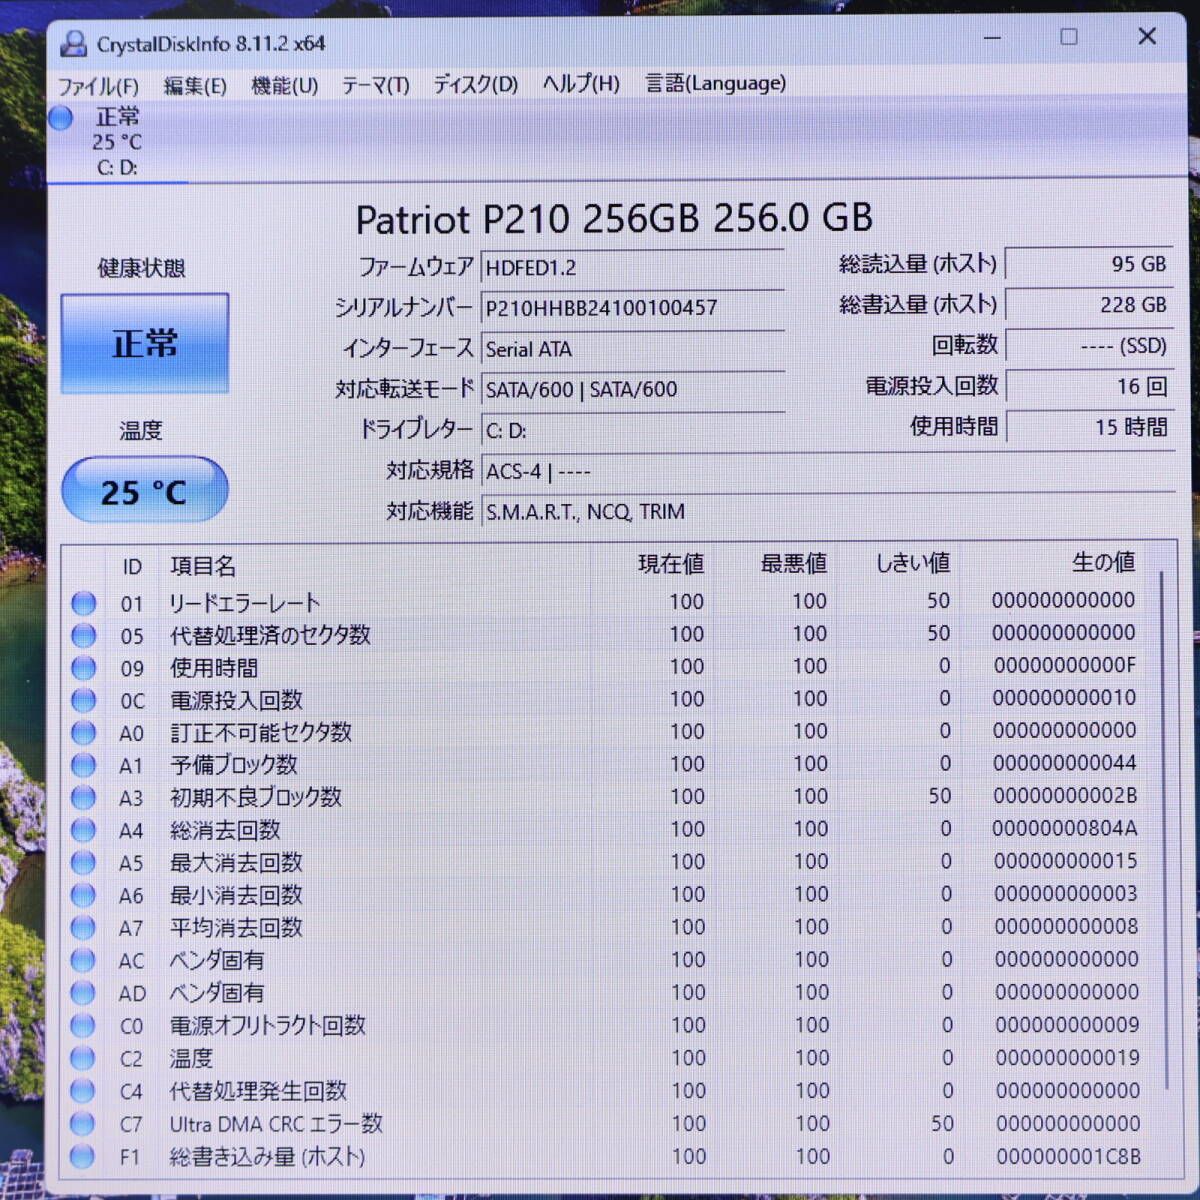Click status circle for row AD ベンダ固有
The width and height of the screenshot is (1200, 1200).
point(83,993)
